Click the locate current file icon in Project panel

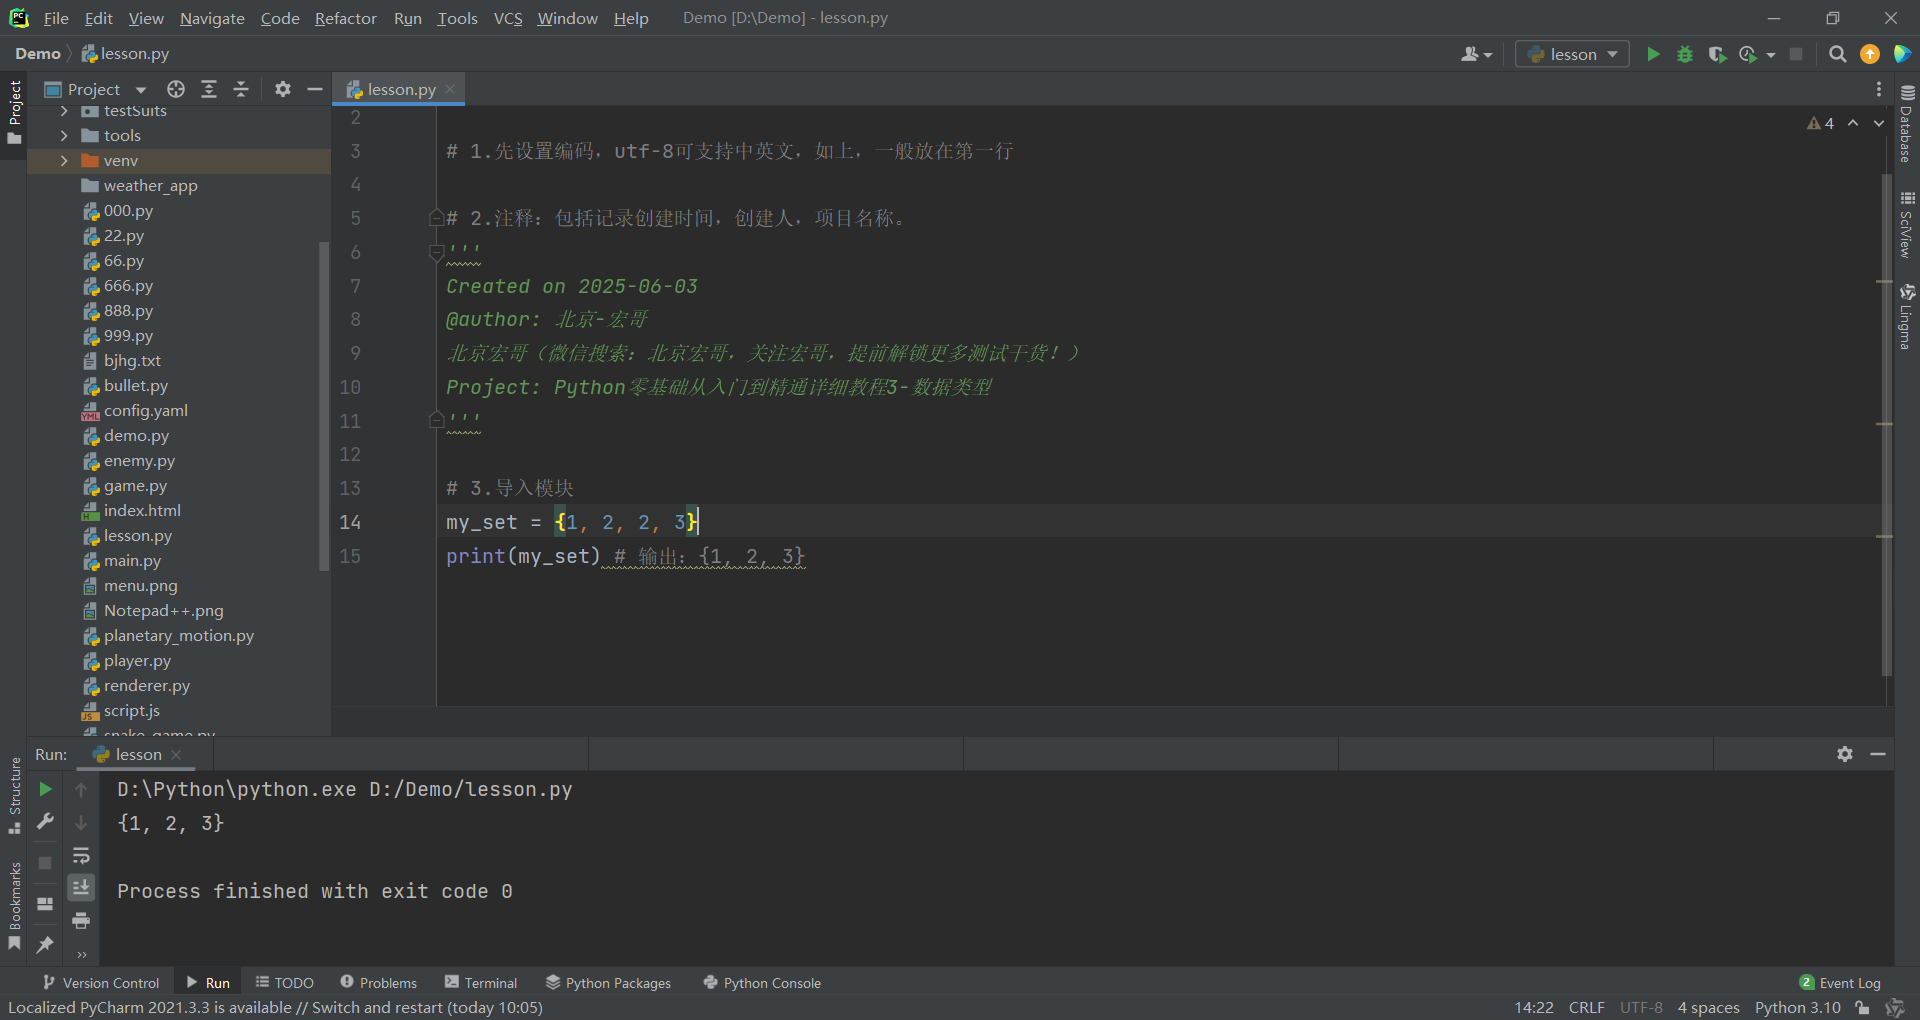[176, 89]
